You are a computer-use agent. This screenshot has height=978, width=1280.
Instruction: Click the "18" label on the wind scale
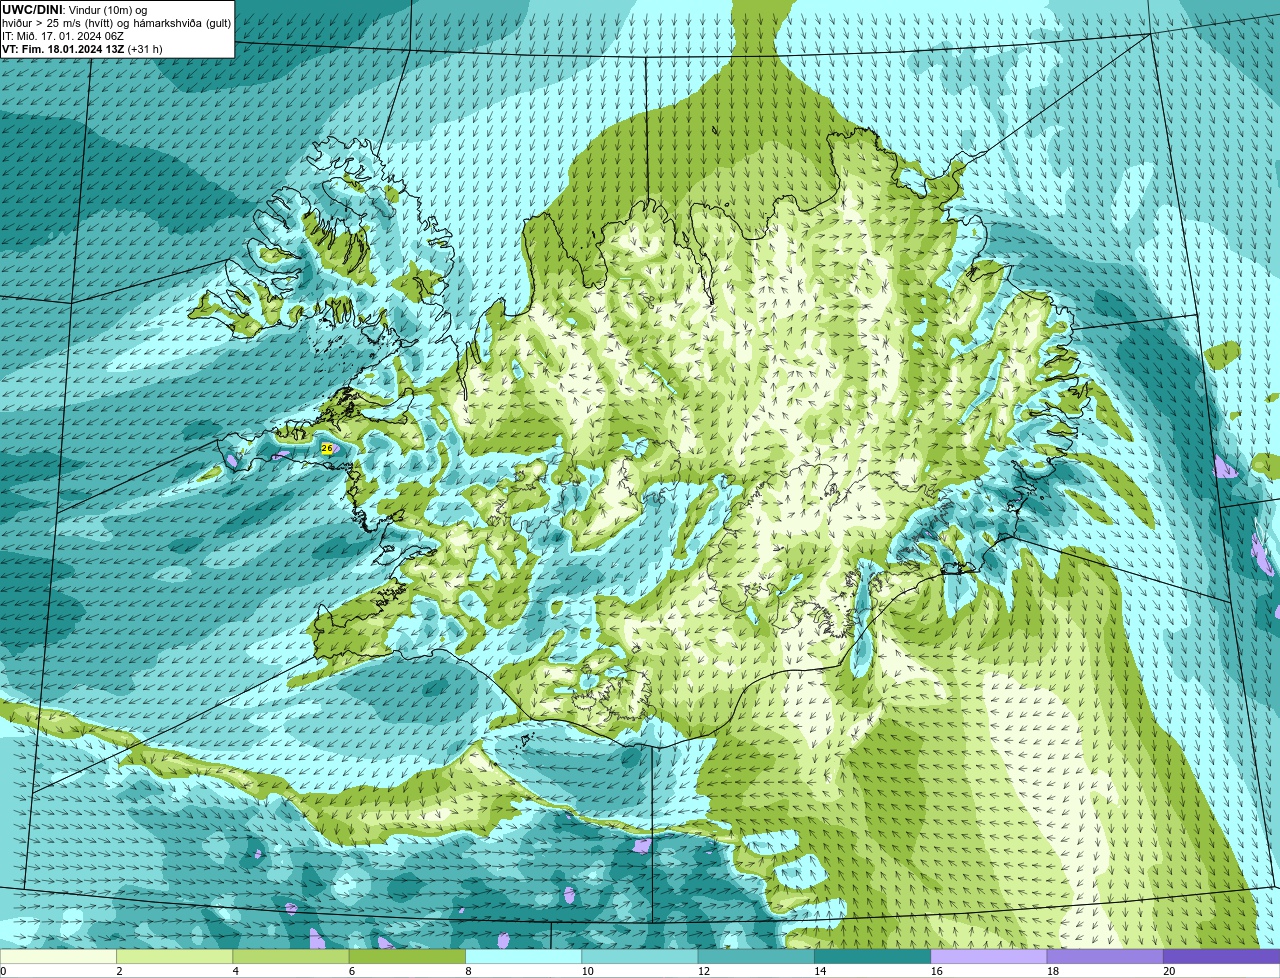coord(1053,971)
